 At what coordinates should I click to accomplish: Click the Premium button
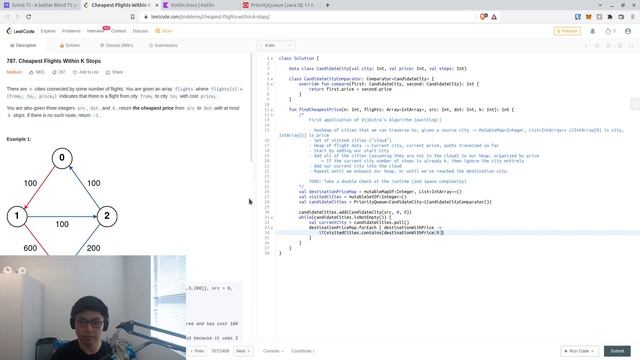point(567,31)
